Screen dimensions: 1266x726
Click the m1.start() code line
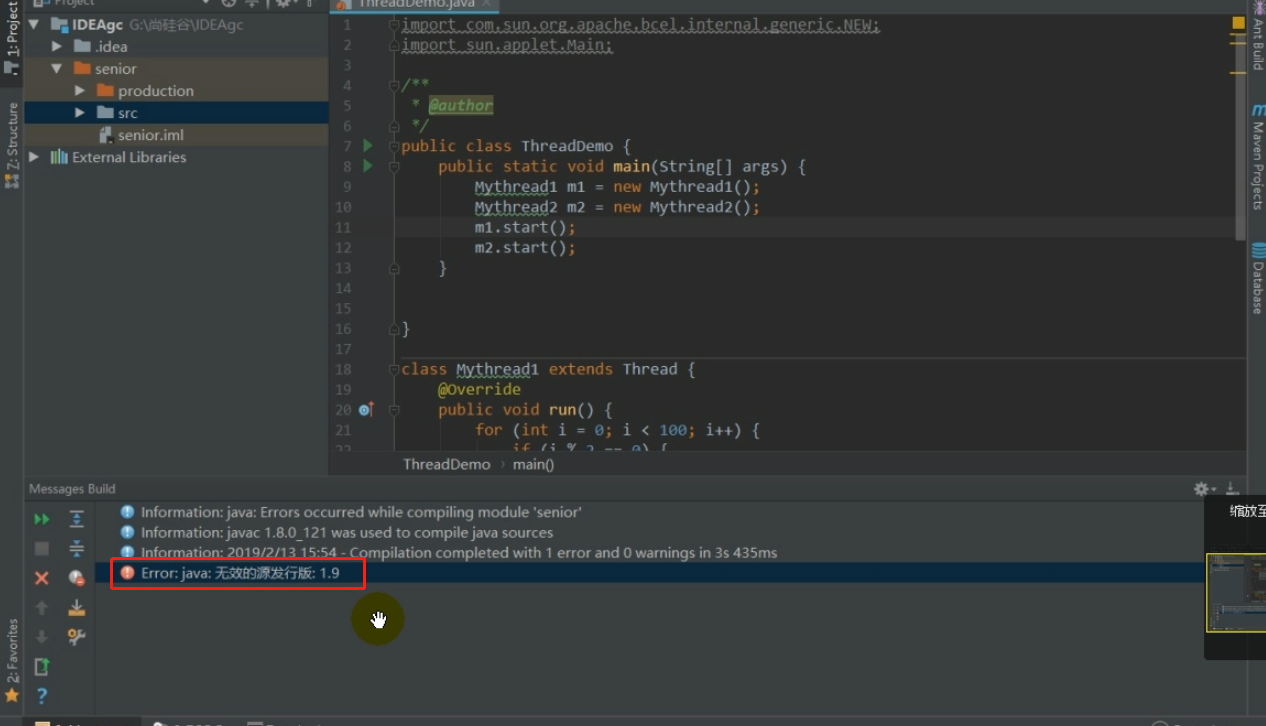(x=525, y=227)
